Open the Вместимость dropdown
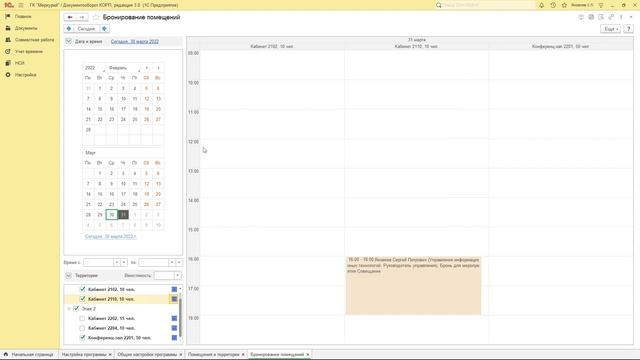640x360 pixels. pyautogui.click(x=177, y=276)
